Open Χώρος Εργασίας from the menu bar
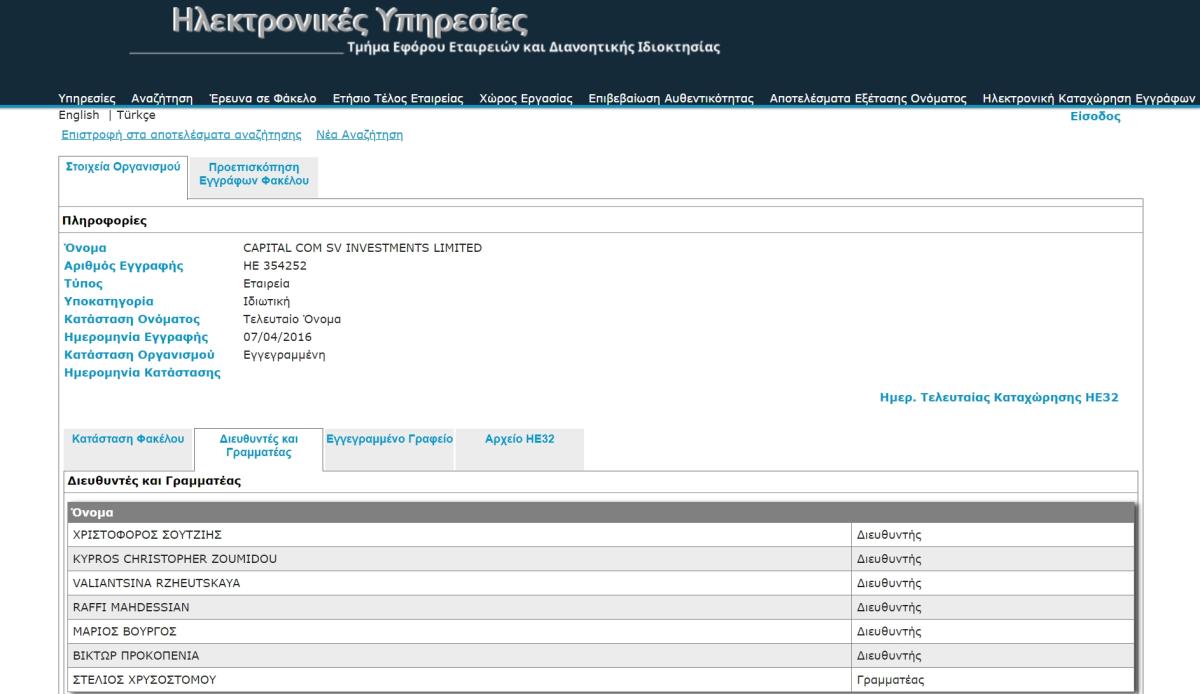Viewport: 1200px width, 694px height. pyautogui.click(x=525, y=98)
